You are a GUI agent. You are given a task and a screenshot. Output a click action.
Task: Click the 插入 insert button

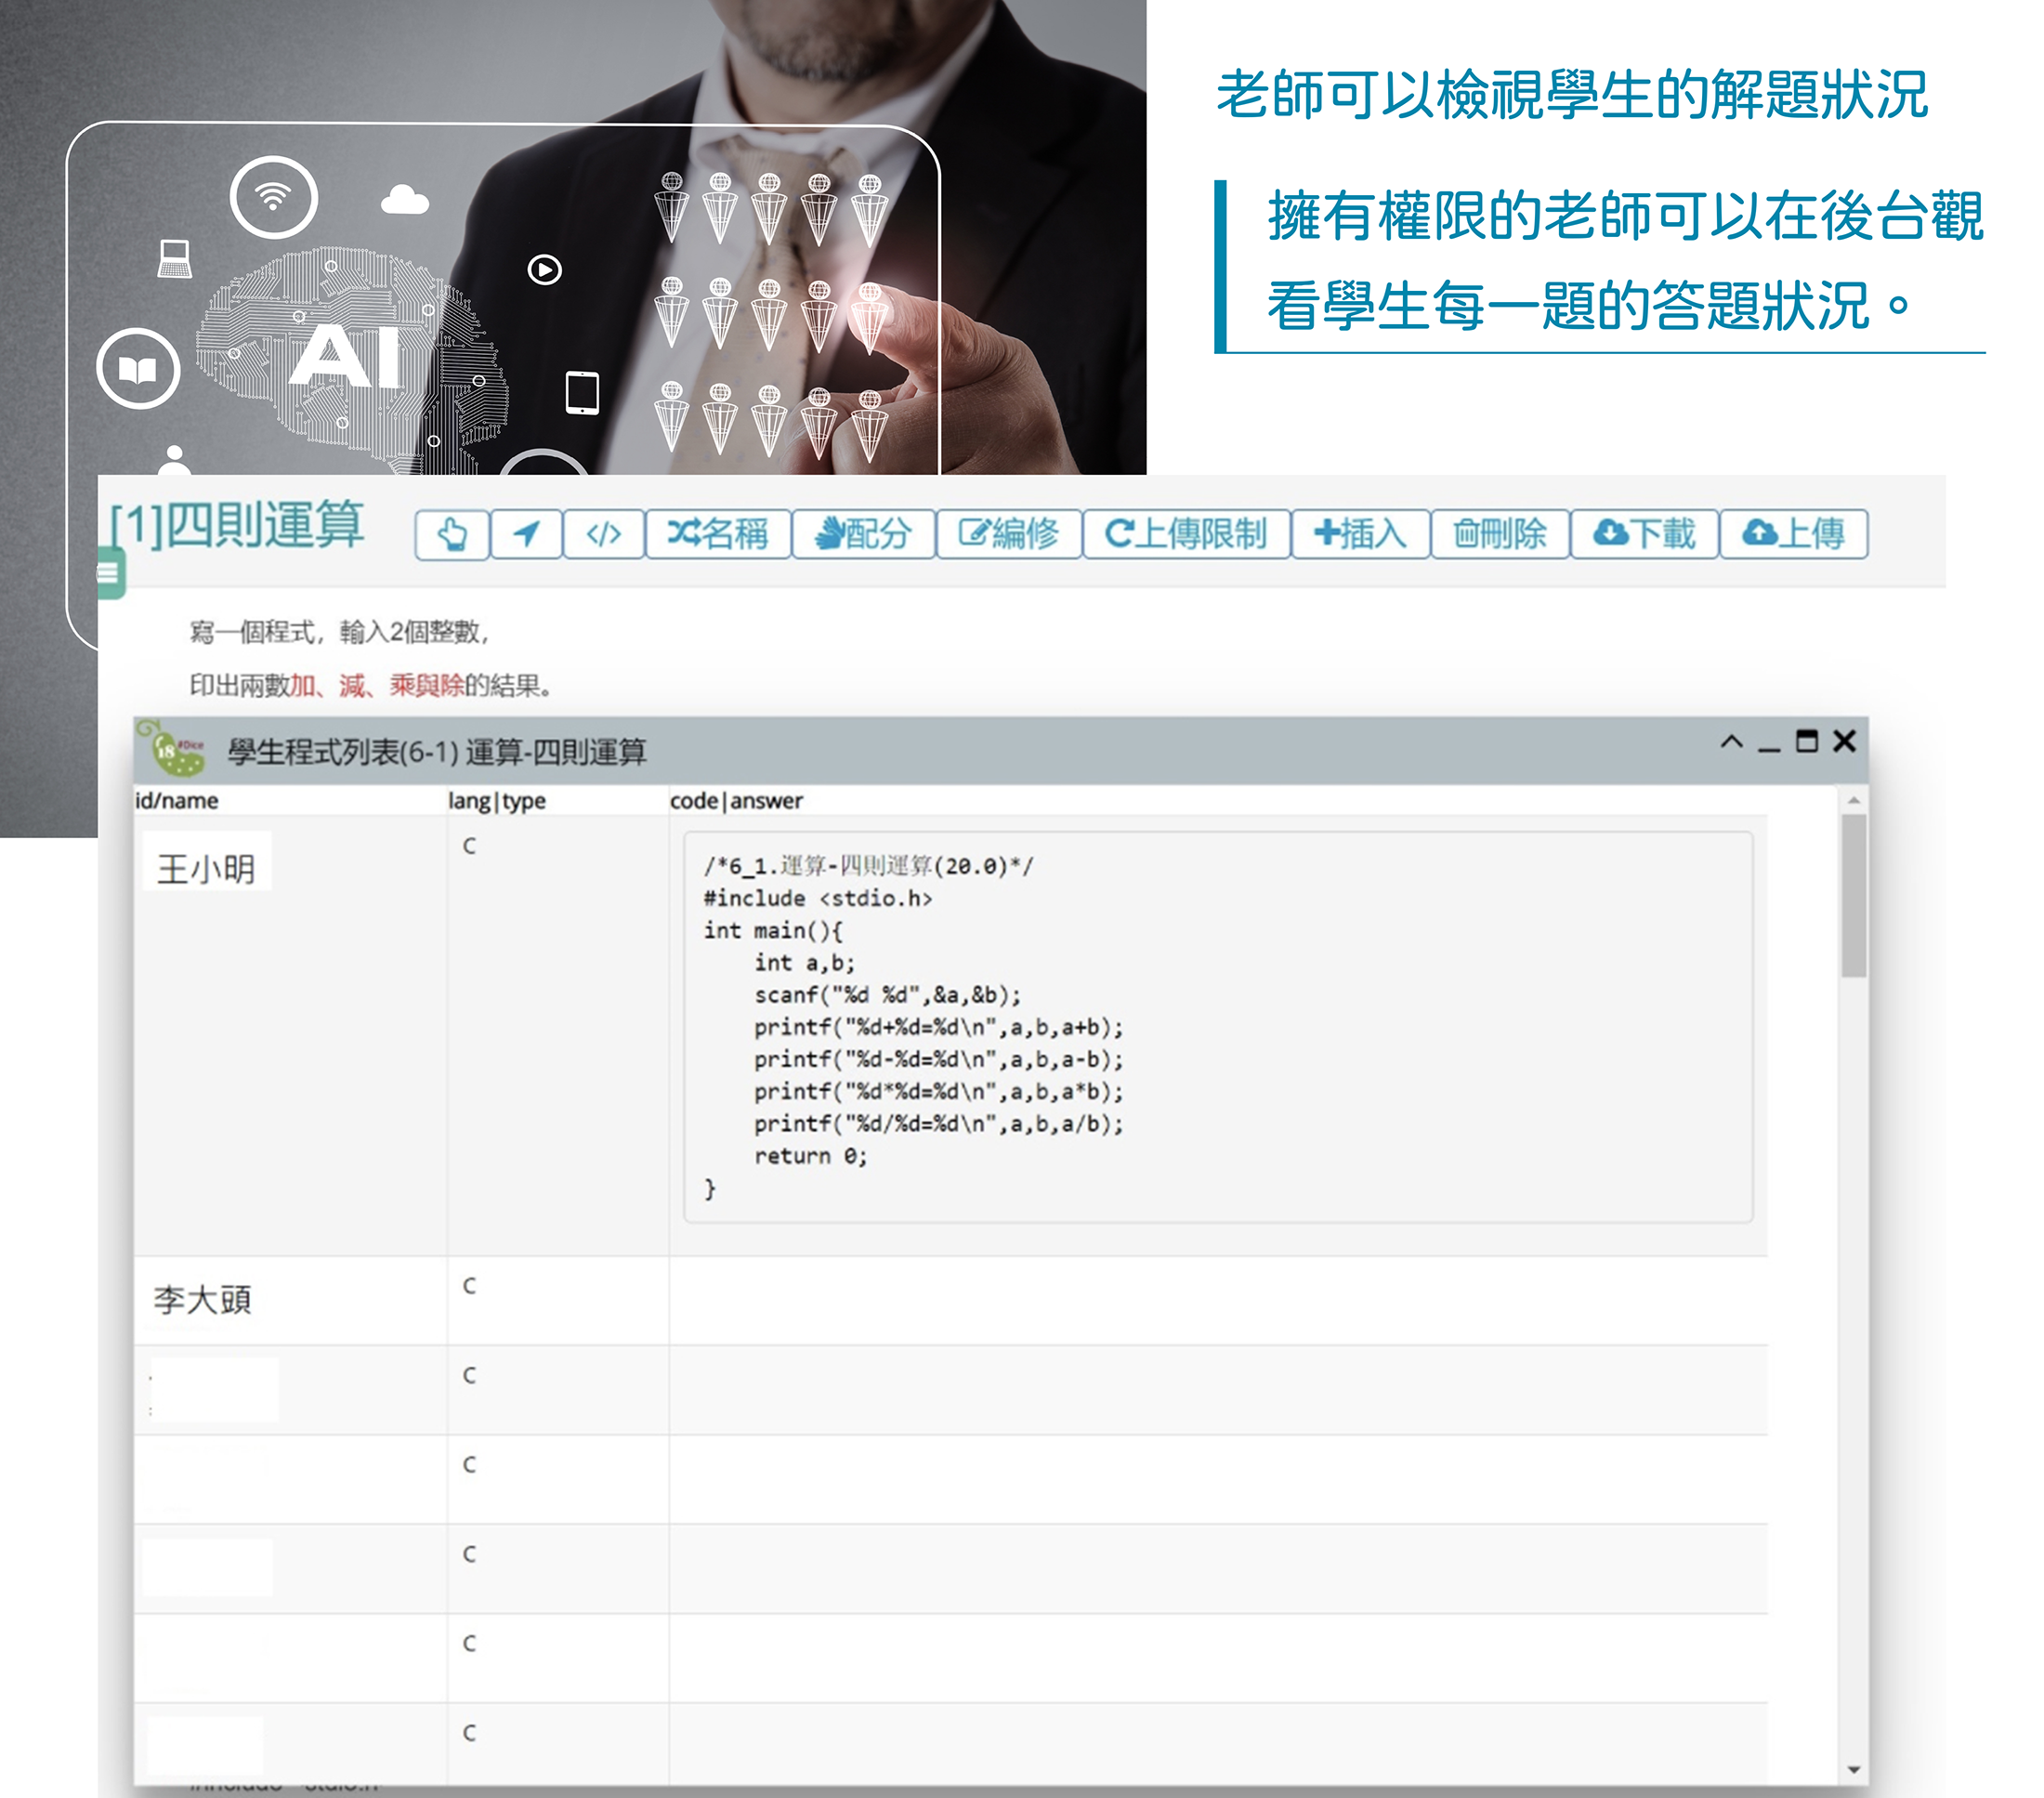click(x=1360, y=534)
